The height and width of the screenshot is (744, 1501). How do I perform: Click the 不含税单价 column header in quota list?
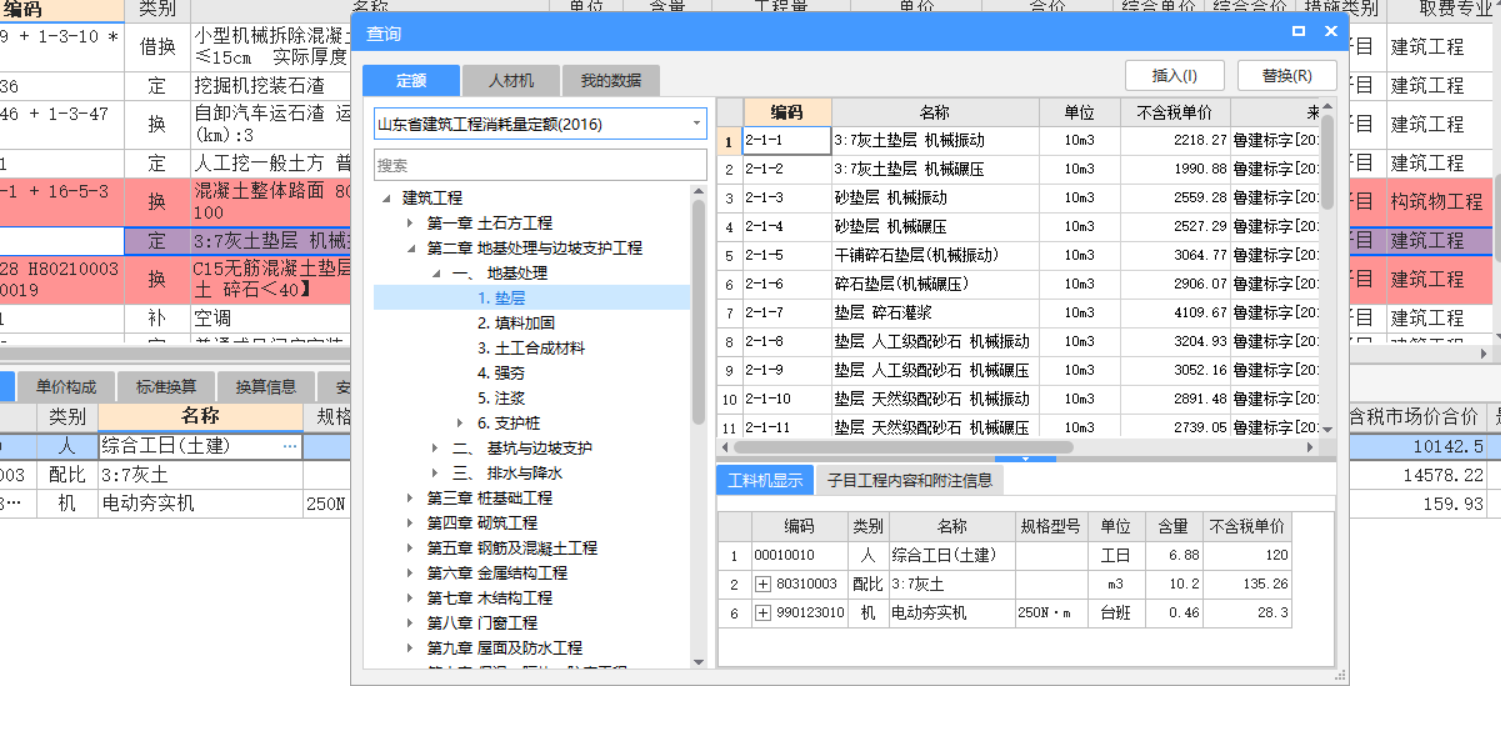tap(1175, 112)
